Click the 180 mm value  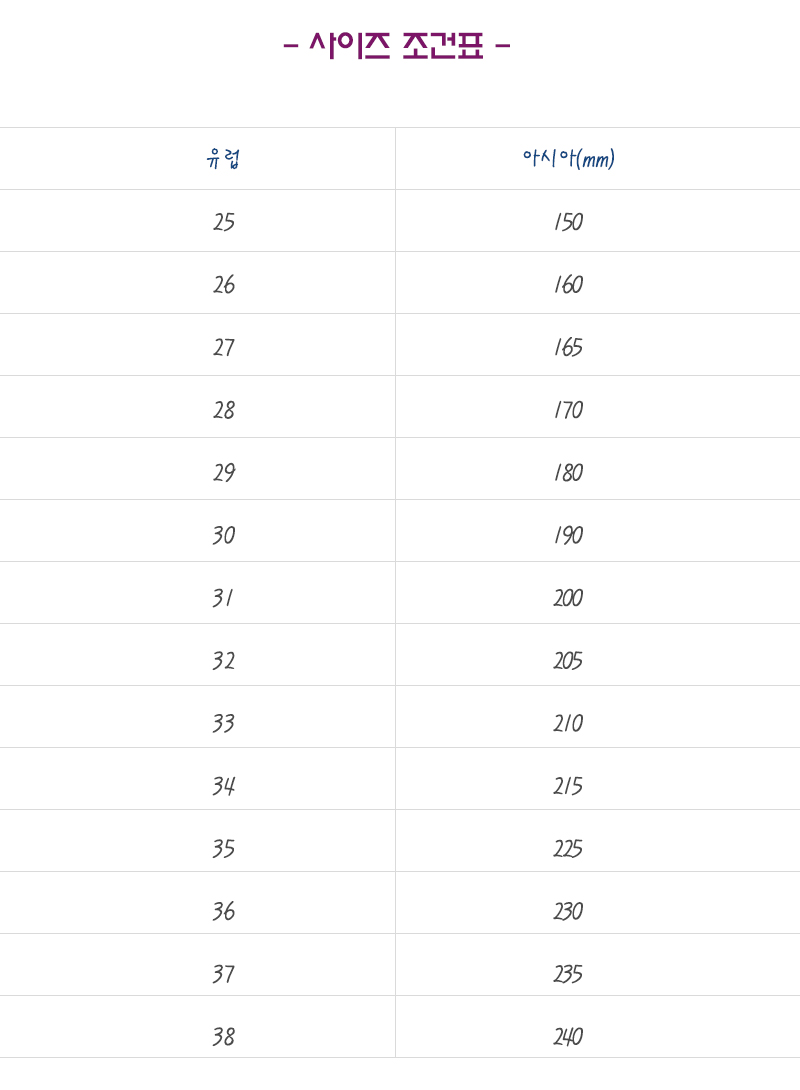(x=569, y=472)
